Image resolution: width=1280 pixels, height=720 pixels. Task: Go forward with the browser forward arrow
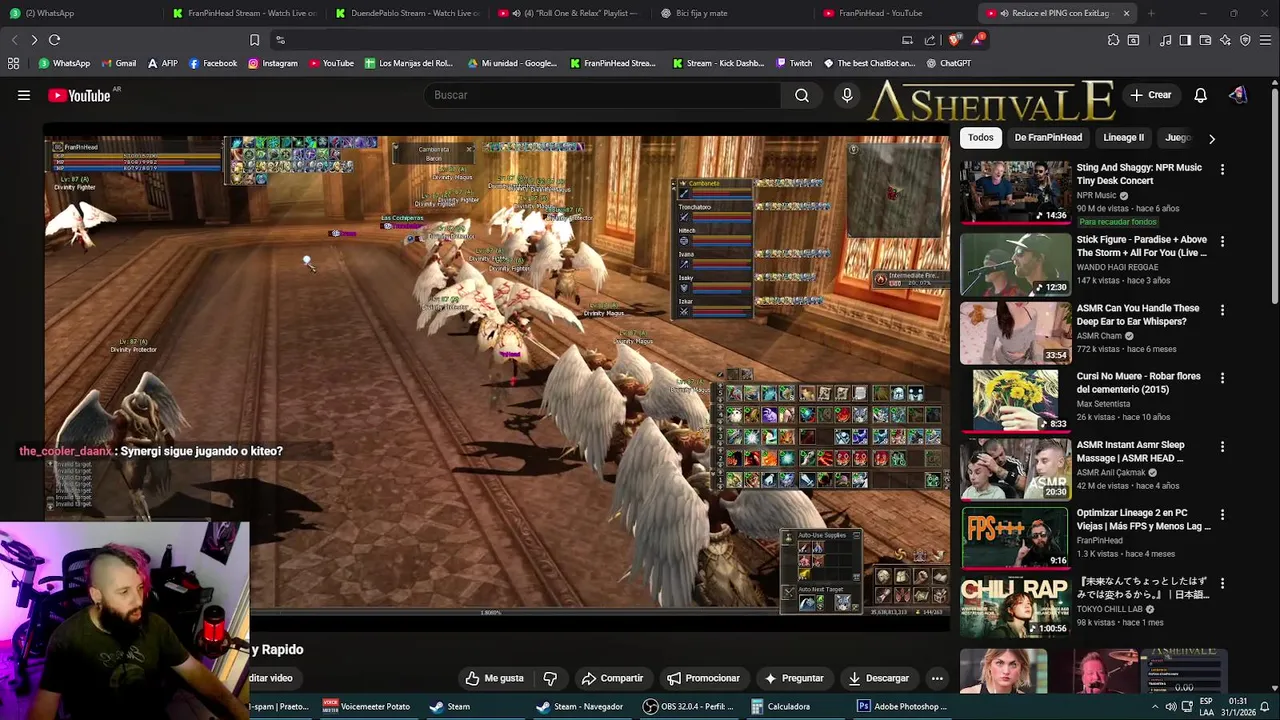click(x=34, y=40)
